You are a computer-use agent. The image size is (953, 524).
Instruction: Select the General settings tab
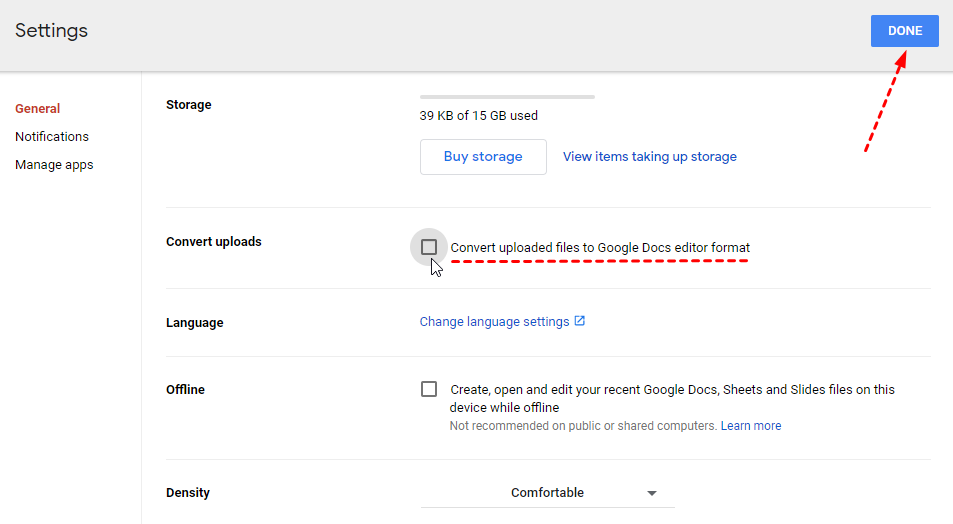[x=38, y=109]
